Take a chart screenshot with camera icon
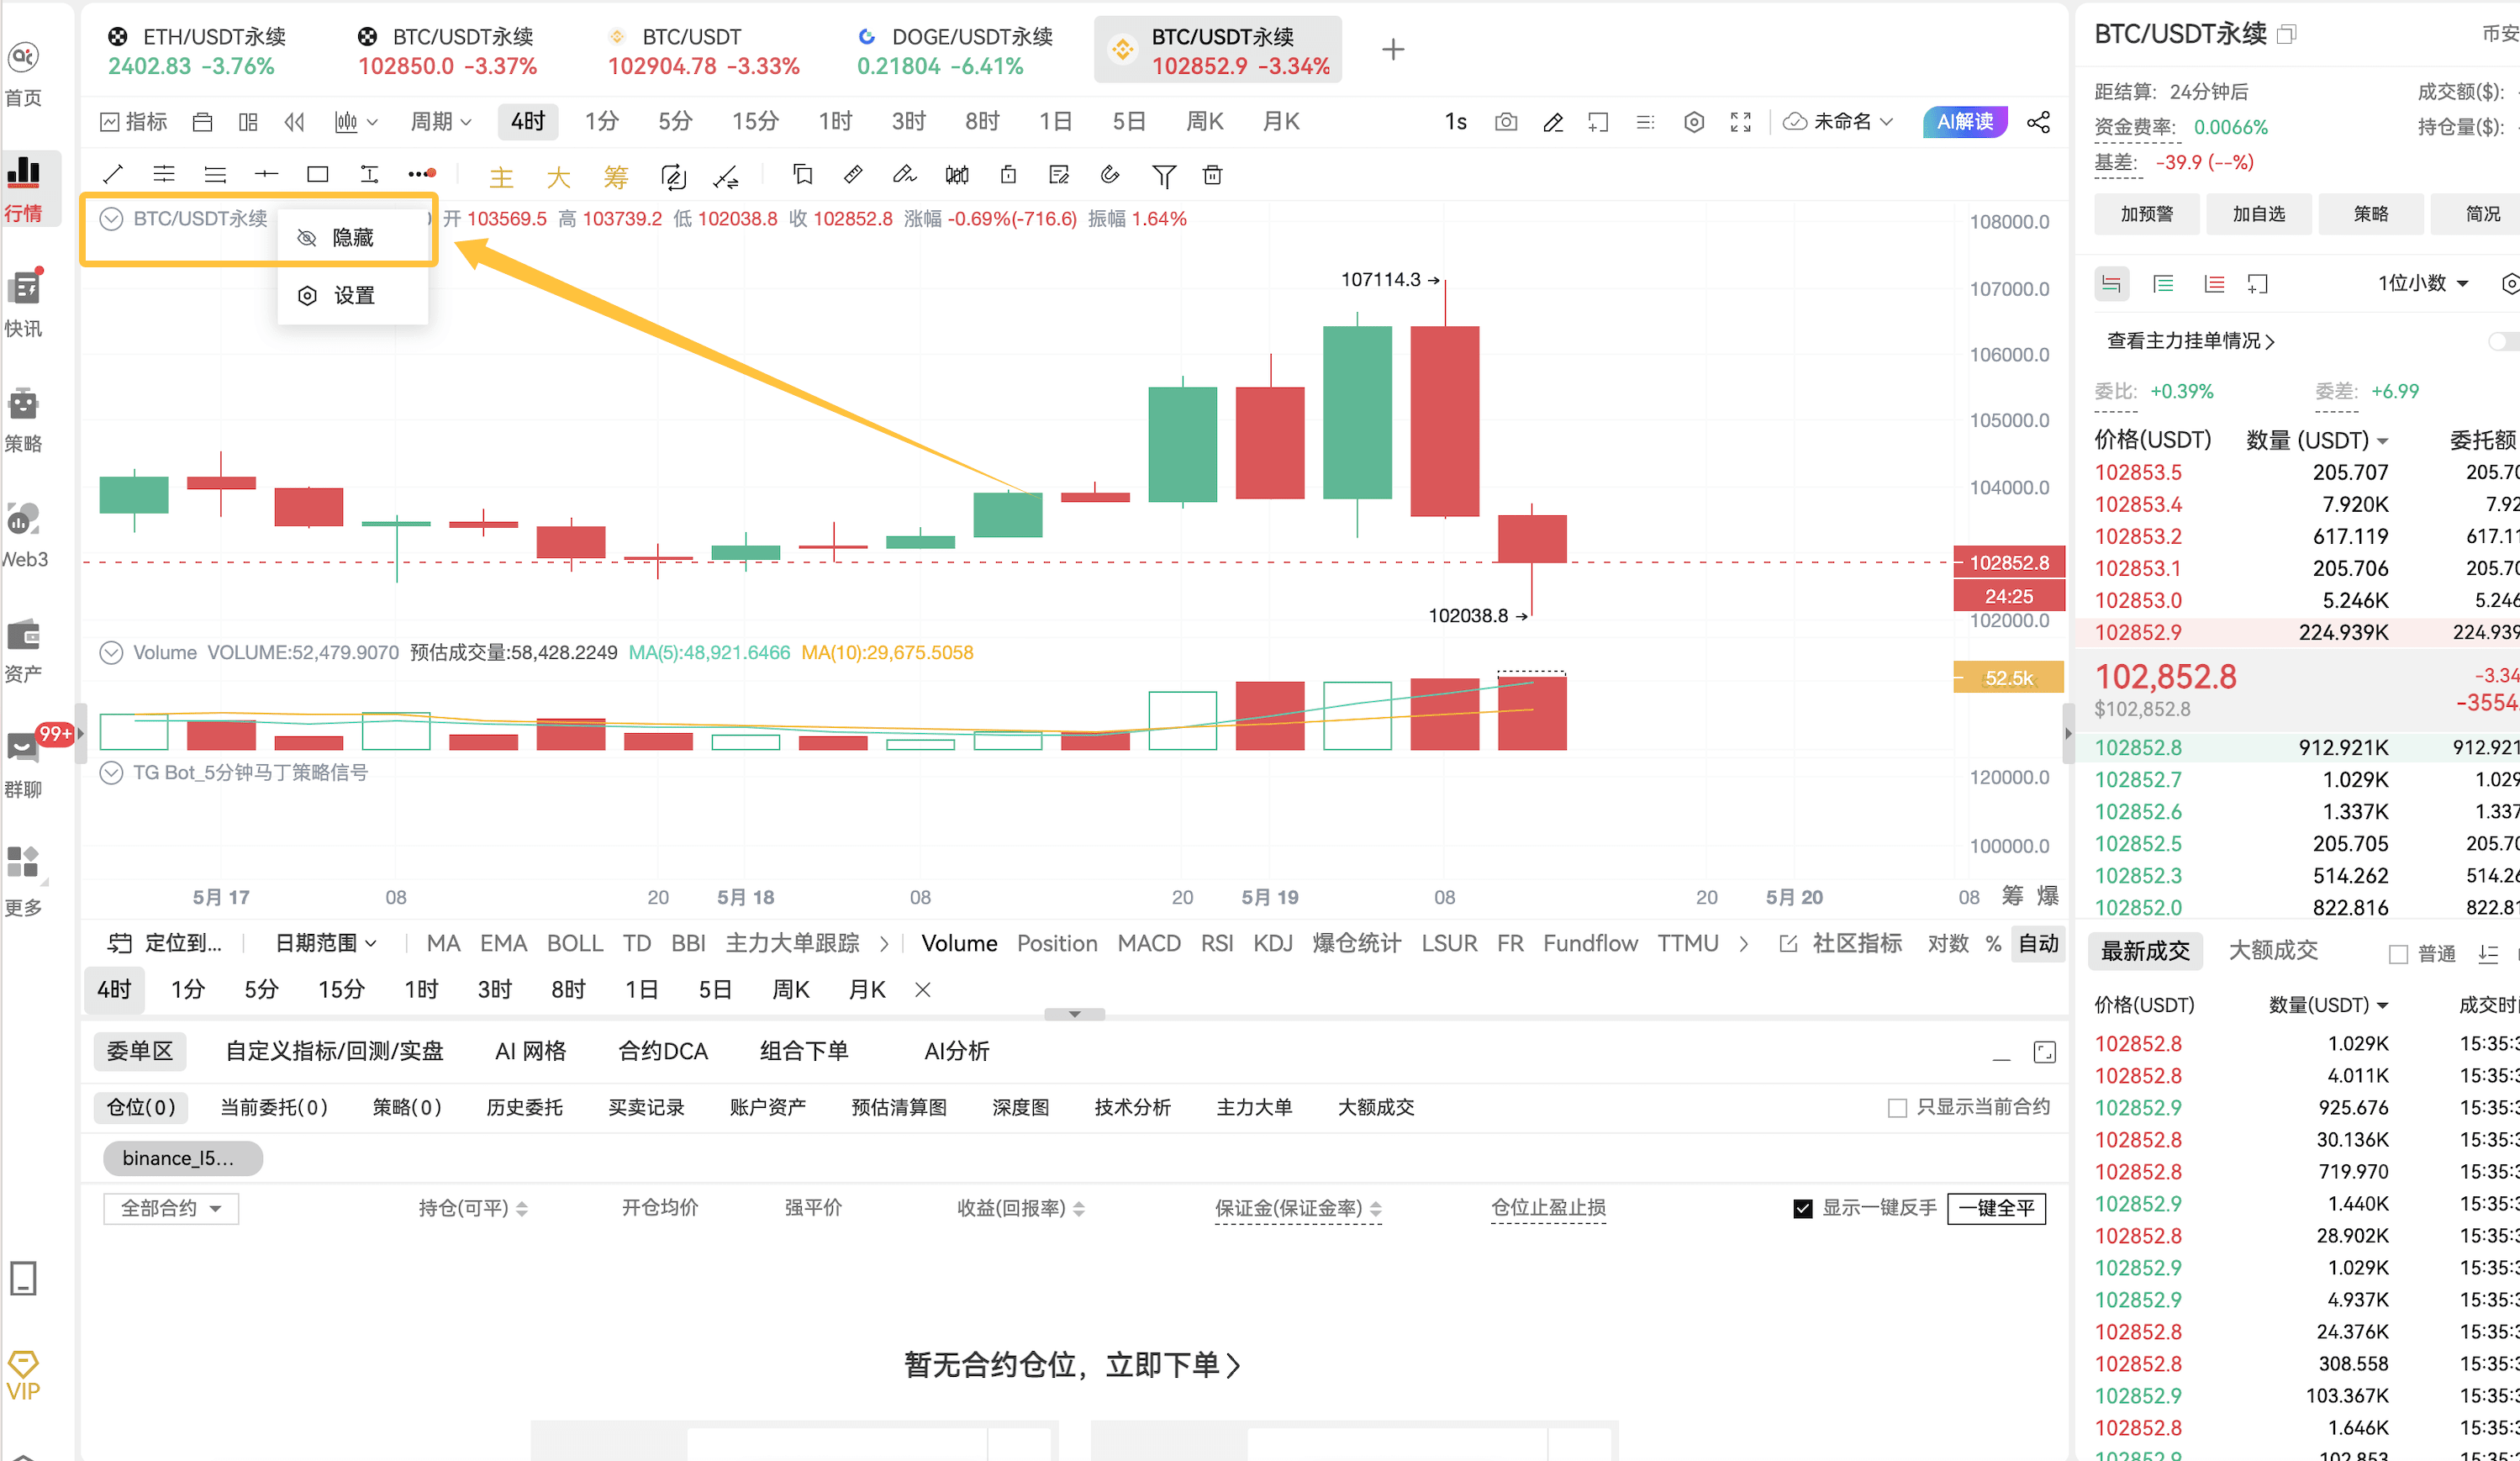Screen dimensions: 2520x1461 pyautogui.click(x=1505, y=122)
